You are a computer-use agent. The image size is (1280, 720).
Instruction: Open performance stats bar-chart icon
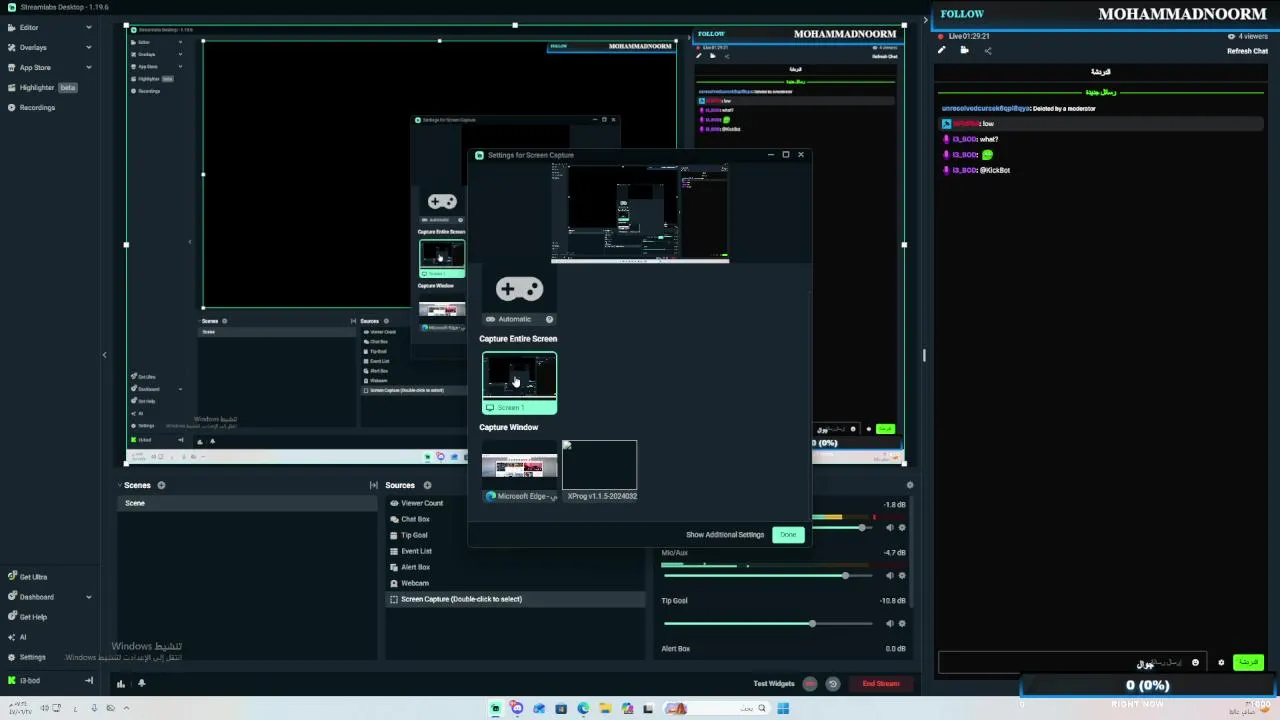[x=121, y=684]
